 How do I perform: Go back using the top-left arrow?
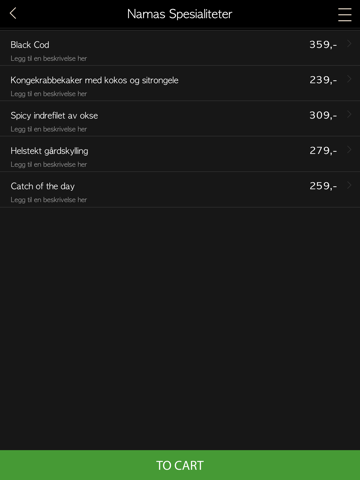(13, 14)
